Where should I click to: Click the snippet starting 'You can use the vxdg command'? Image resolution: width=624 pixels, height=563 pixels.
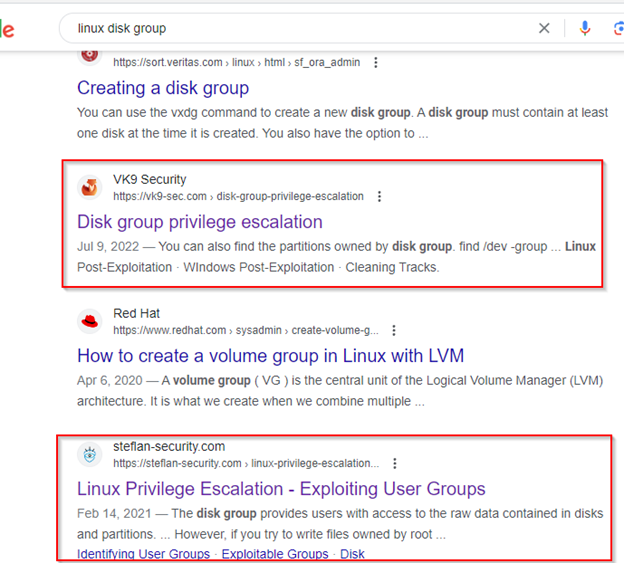tap(343, 123)
